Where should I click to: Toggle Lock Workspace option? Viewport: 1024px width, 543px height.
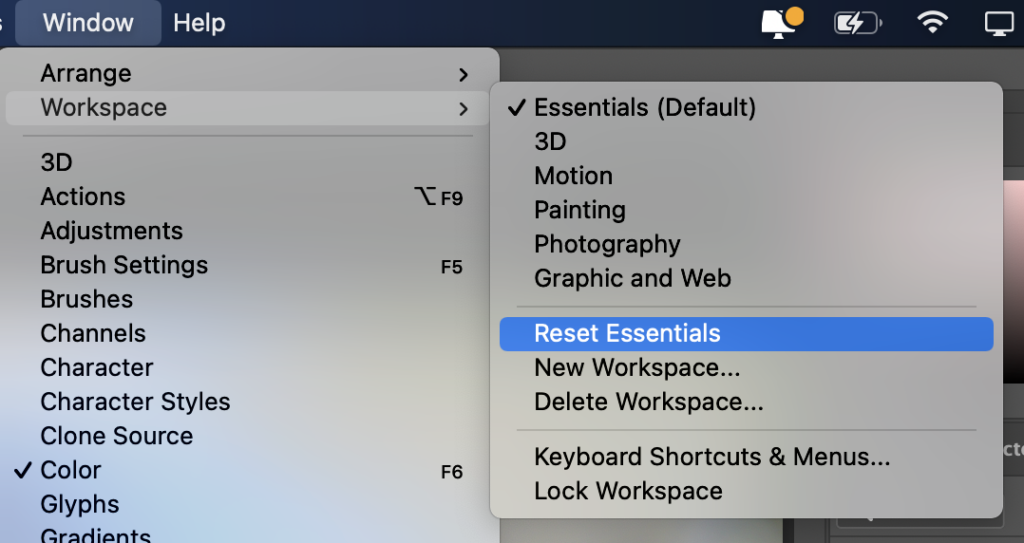(x=746, y=491)
